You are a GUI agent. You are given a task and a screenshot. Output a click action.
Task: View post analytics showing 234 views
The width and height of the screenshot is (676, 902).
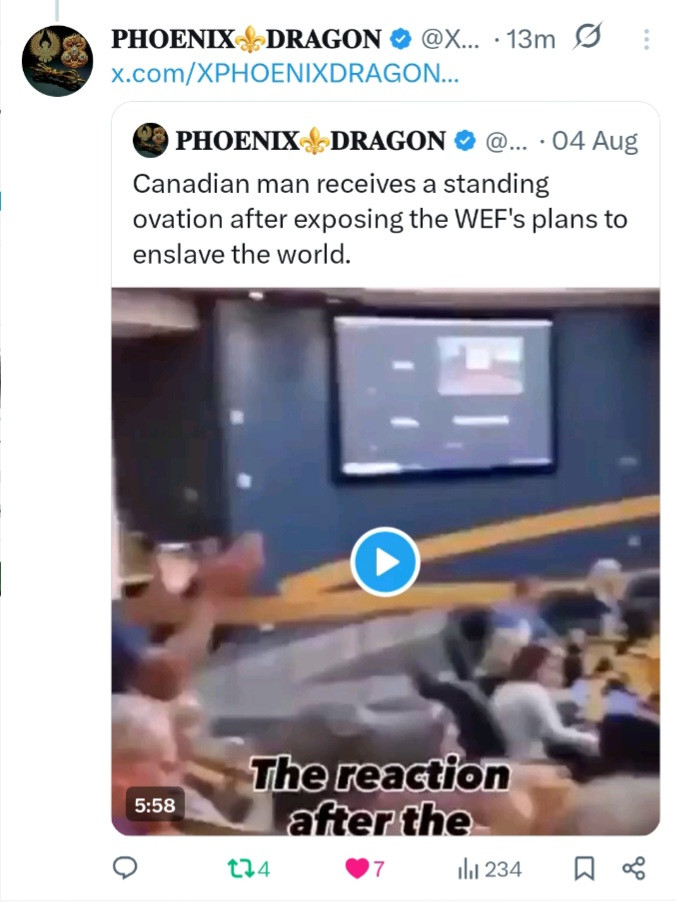(x=490, y=869)
